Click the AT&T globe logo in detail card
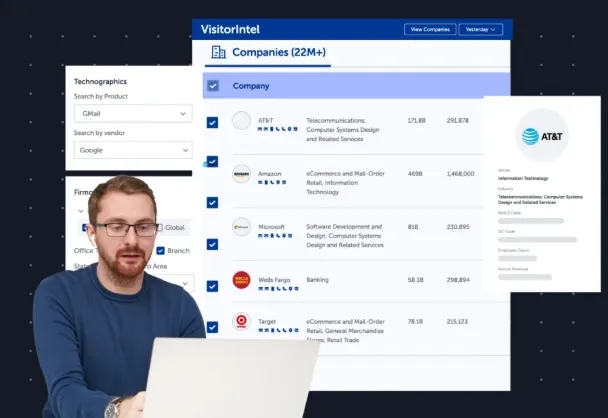 (530, 136)
